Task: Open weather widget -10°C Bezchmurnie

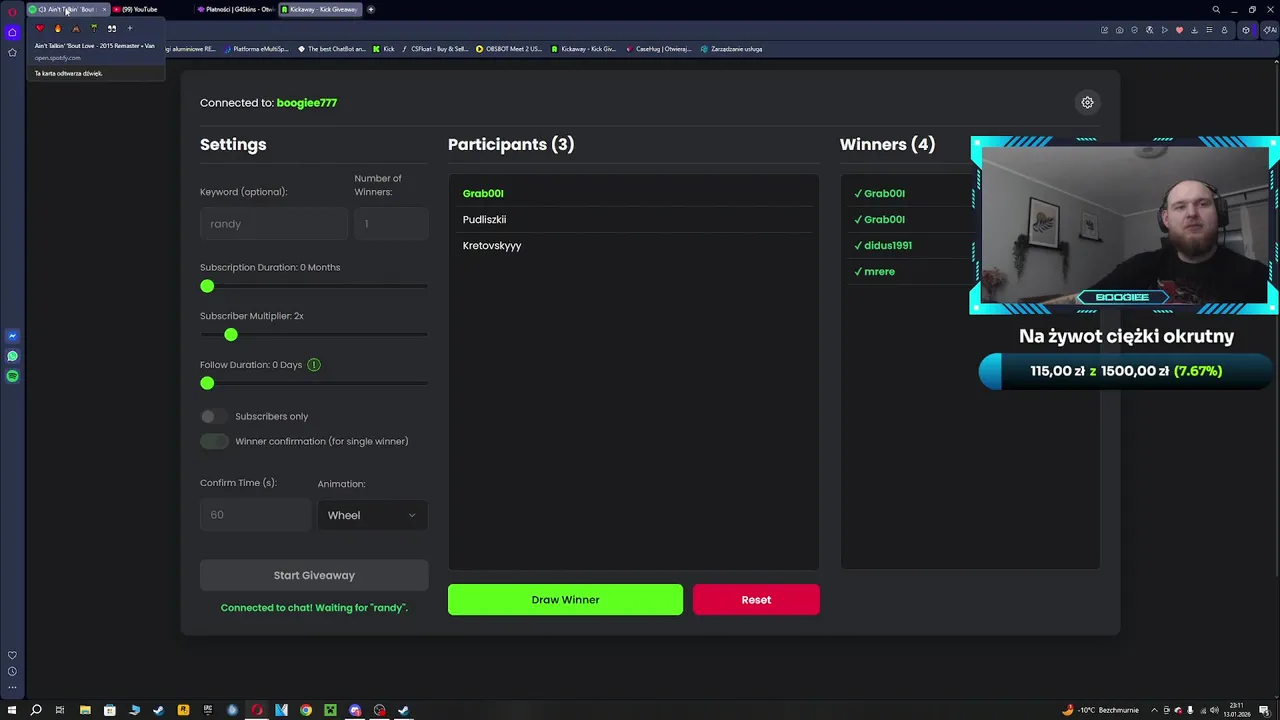Action: pyautogui.click(x=1100, y=710)
